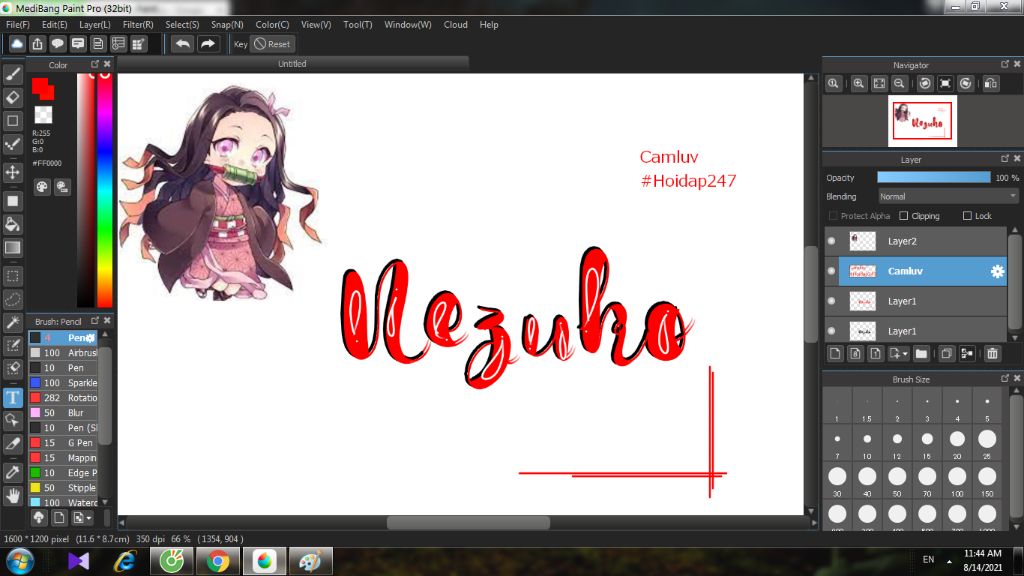Open the Filter menu
This screenshot has width=1024, height=576.
point(138,25)
